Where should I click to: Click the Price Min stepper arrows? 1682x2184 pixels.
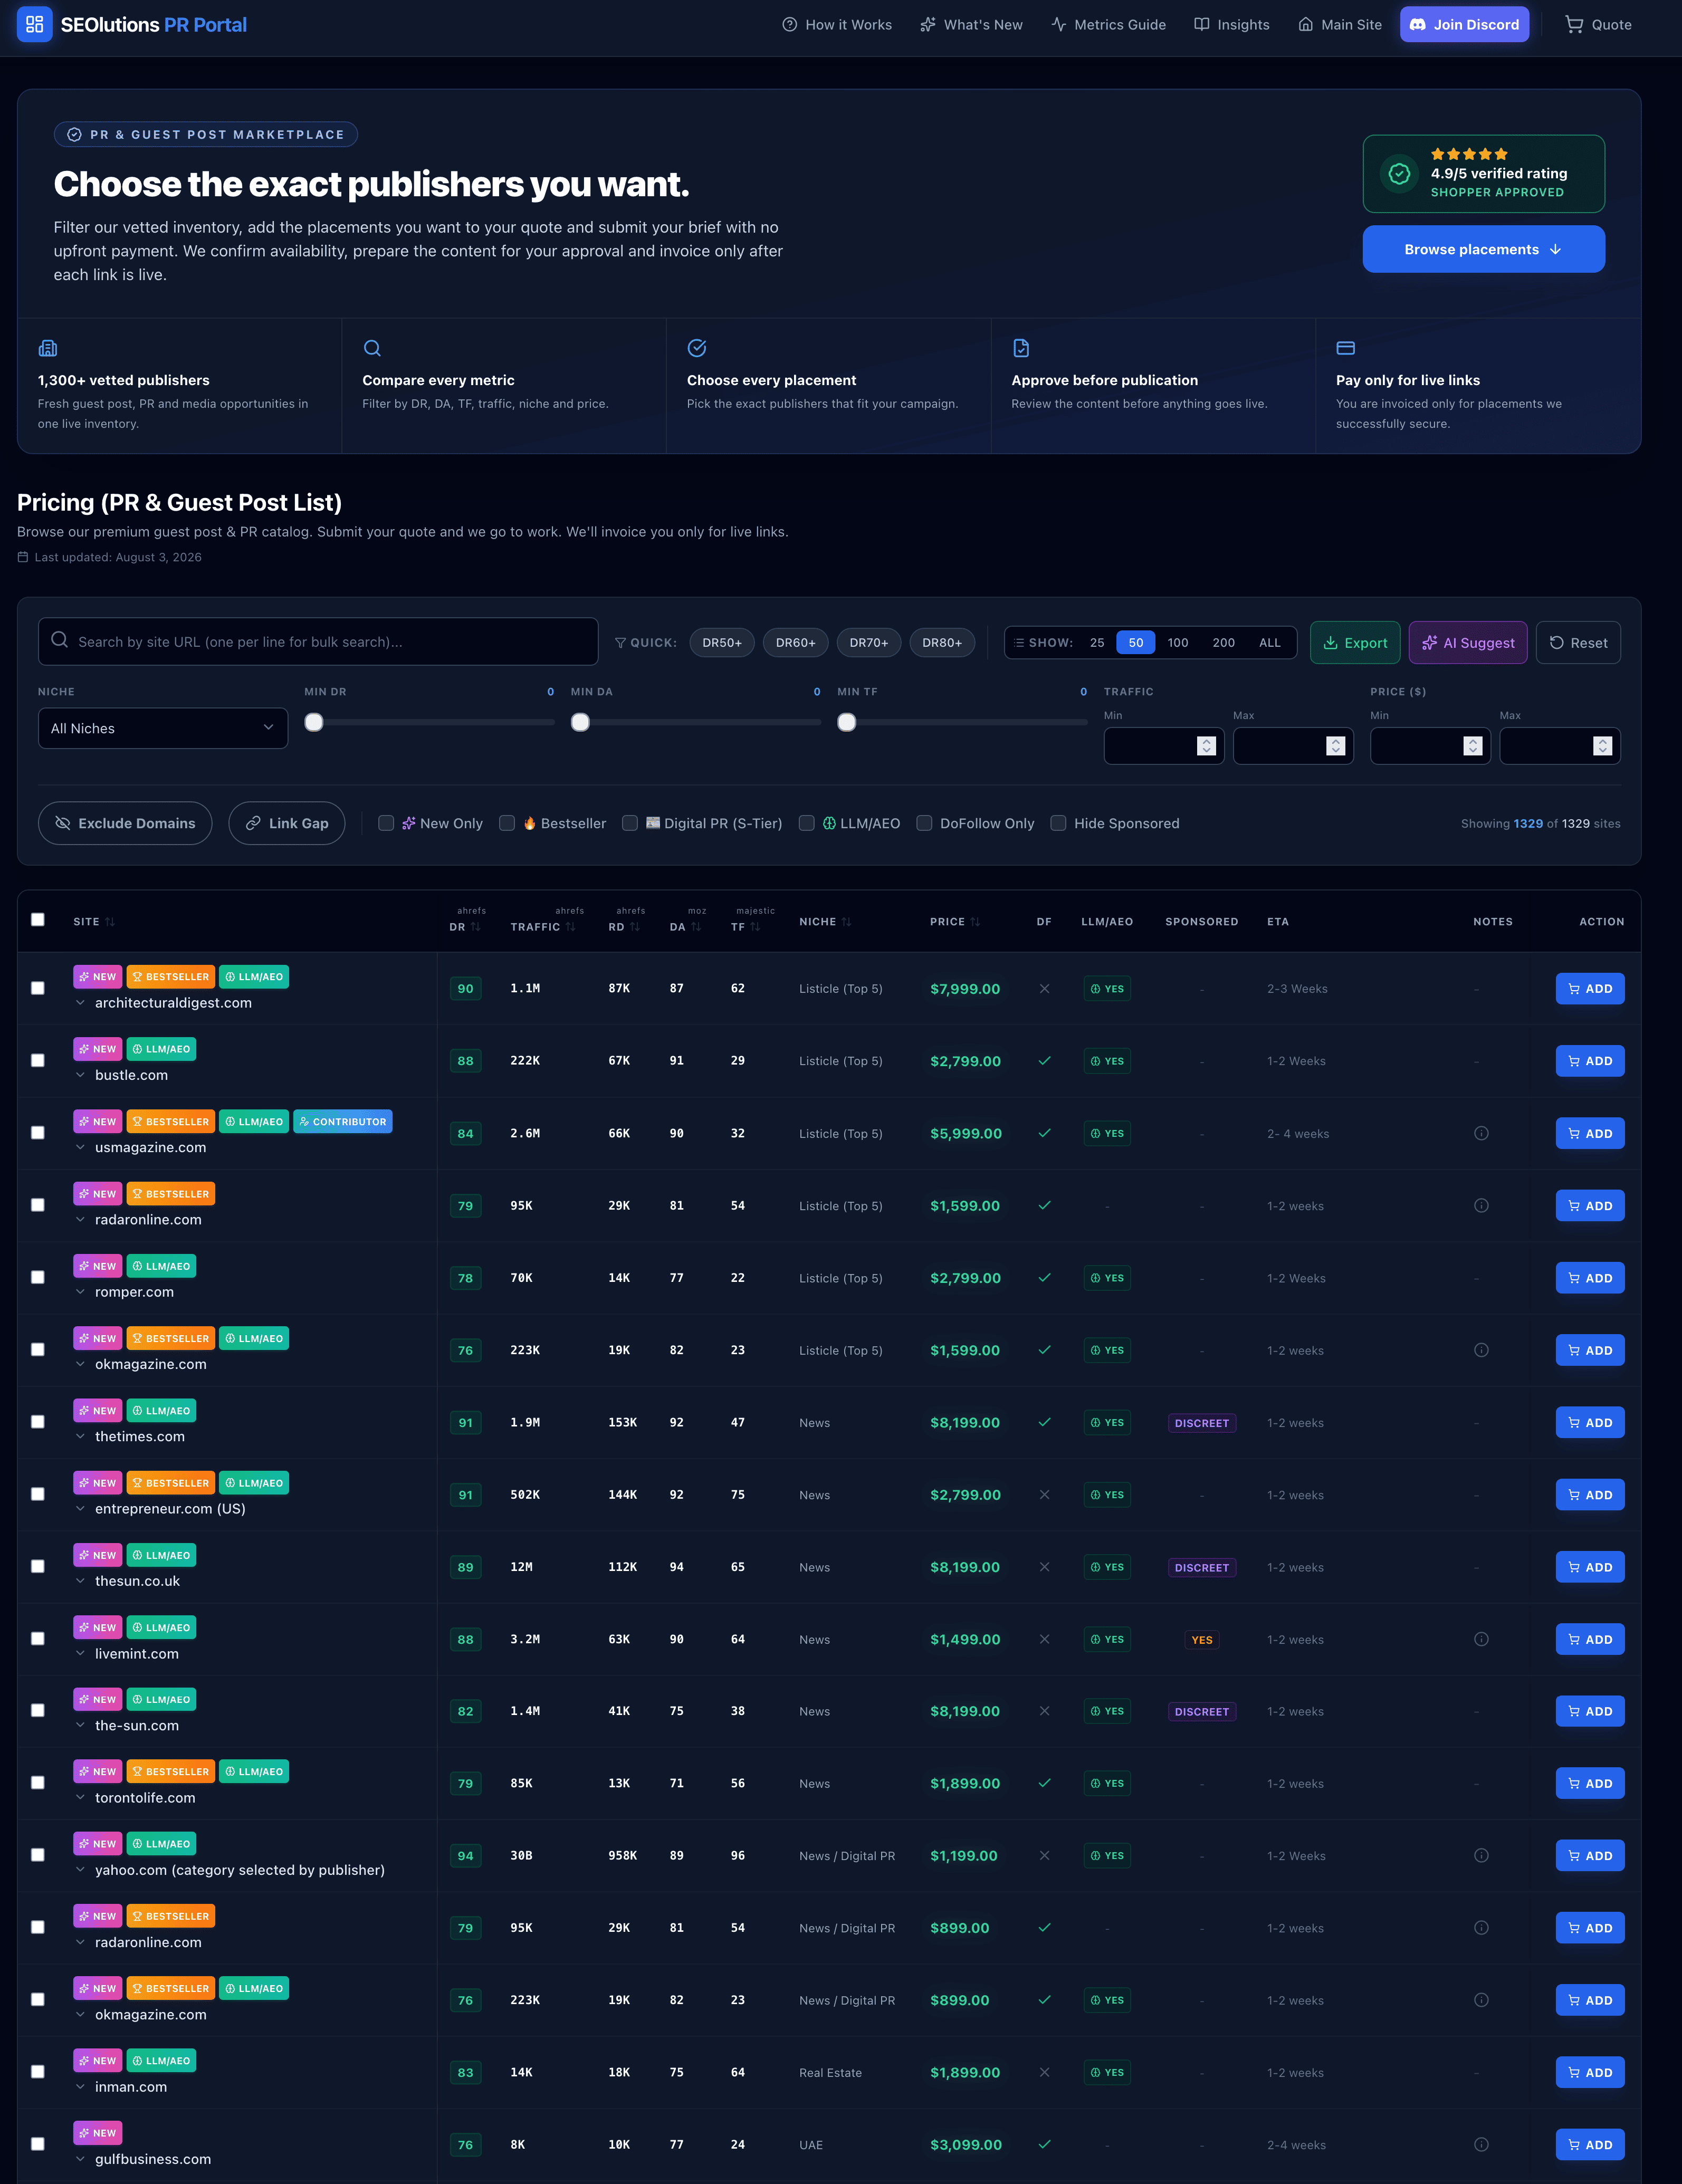pyautogui.click(x=1472, y=746)
